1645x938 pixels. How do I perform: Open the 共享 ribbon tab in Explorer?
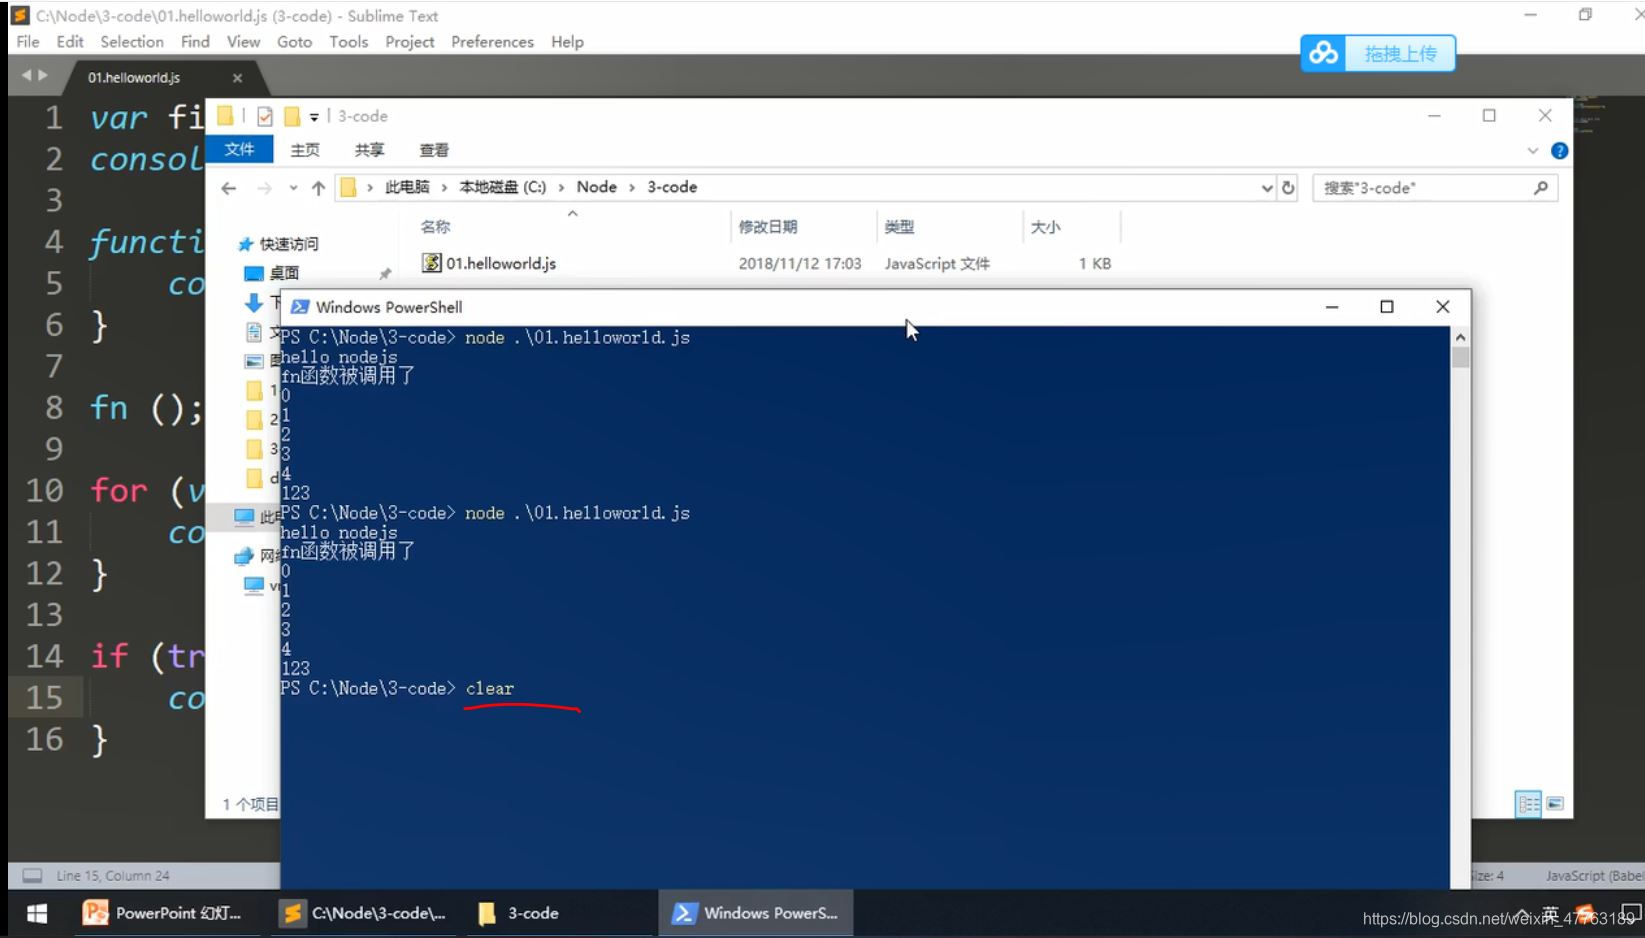[x=369, y=150]
